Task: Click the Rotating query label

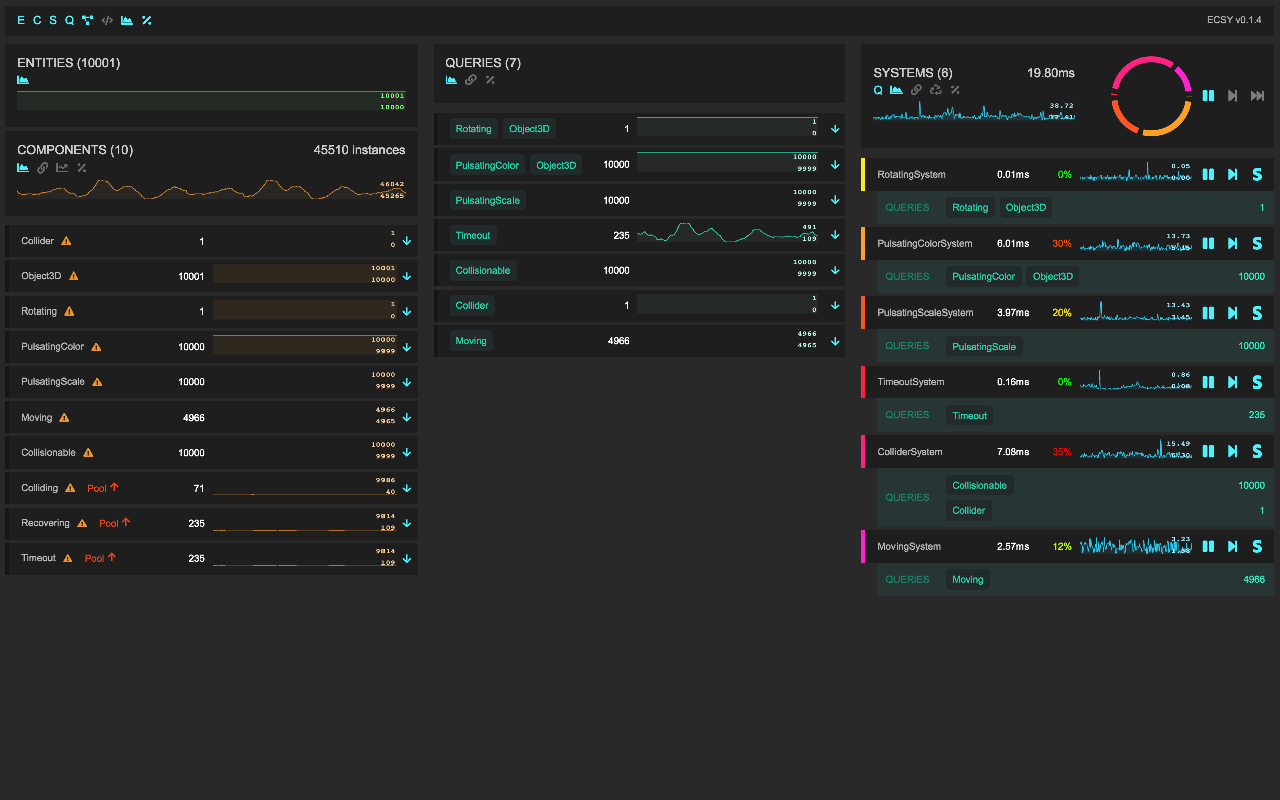Action: [473, 128]
